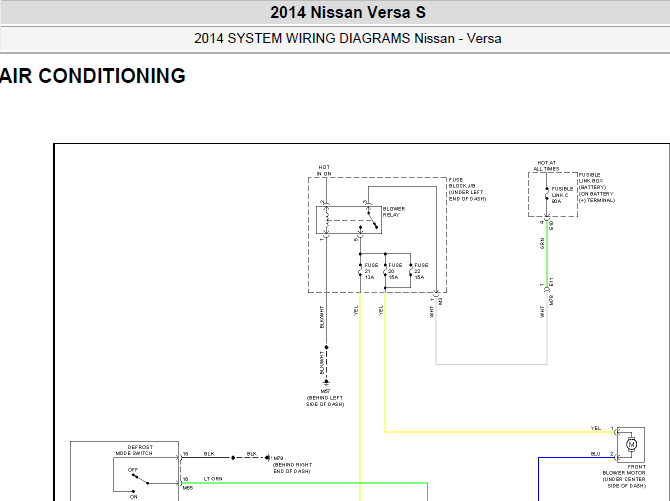This screenshot has height=501, width=670.
Task: Click the 'FUSIBLE LINK BOX (BATTERY)' label
Action: tap(592, 181)
